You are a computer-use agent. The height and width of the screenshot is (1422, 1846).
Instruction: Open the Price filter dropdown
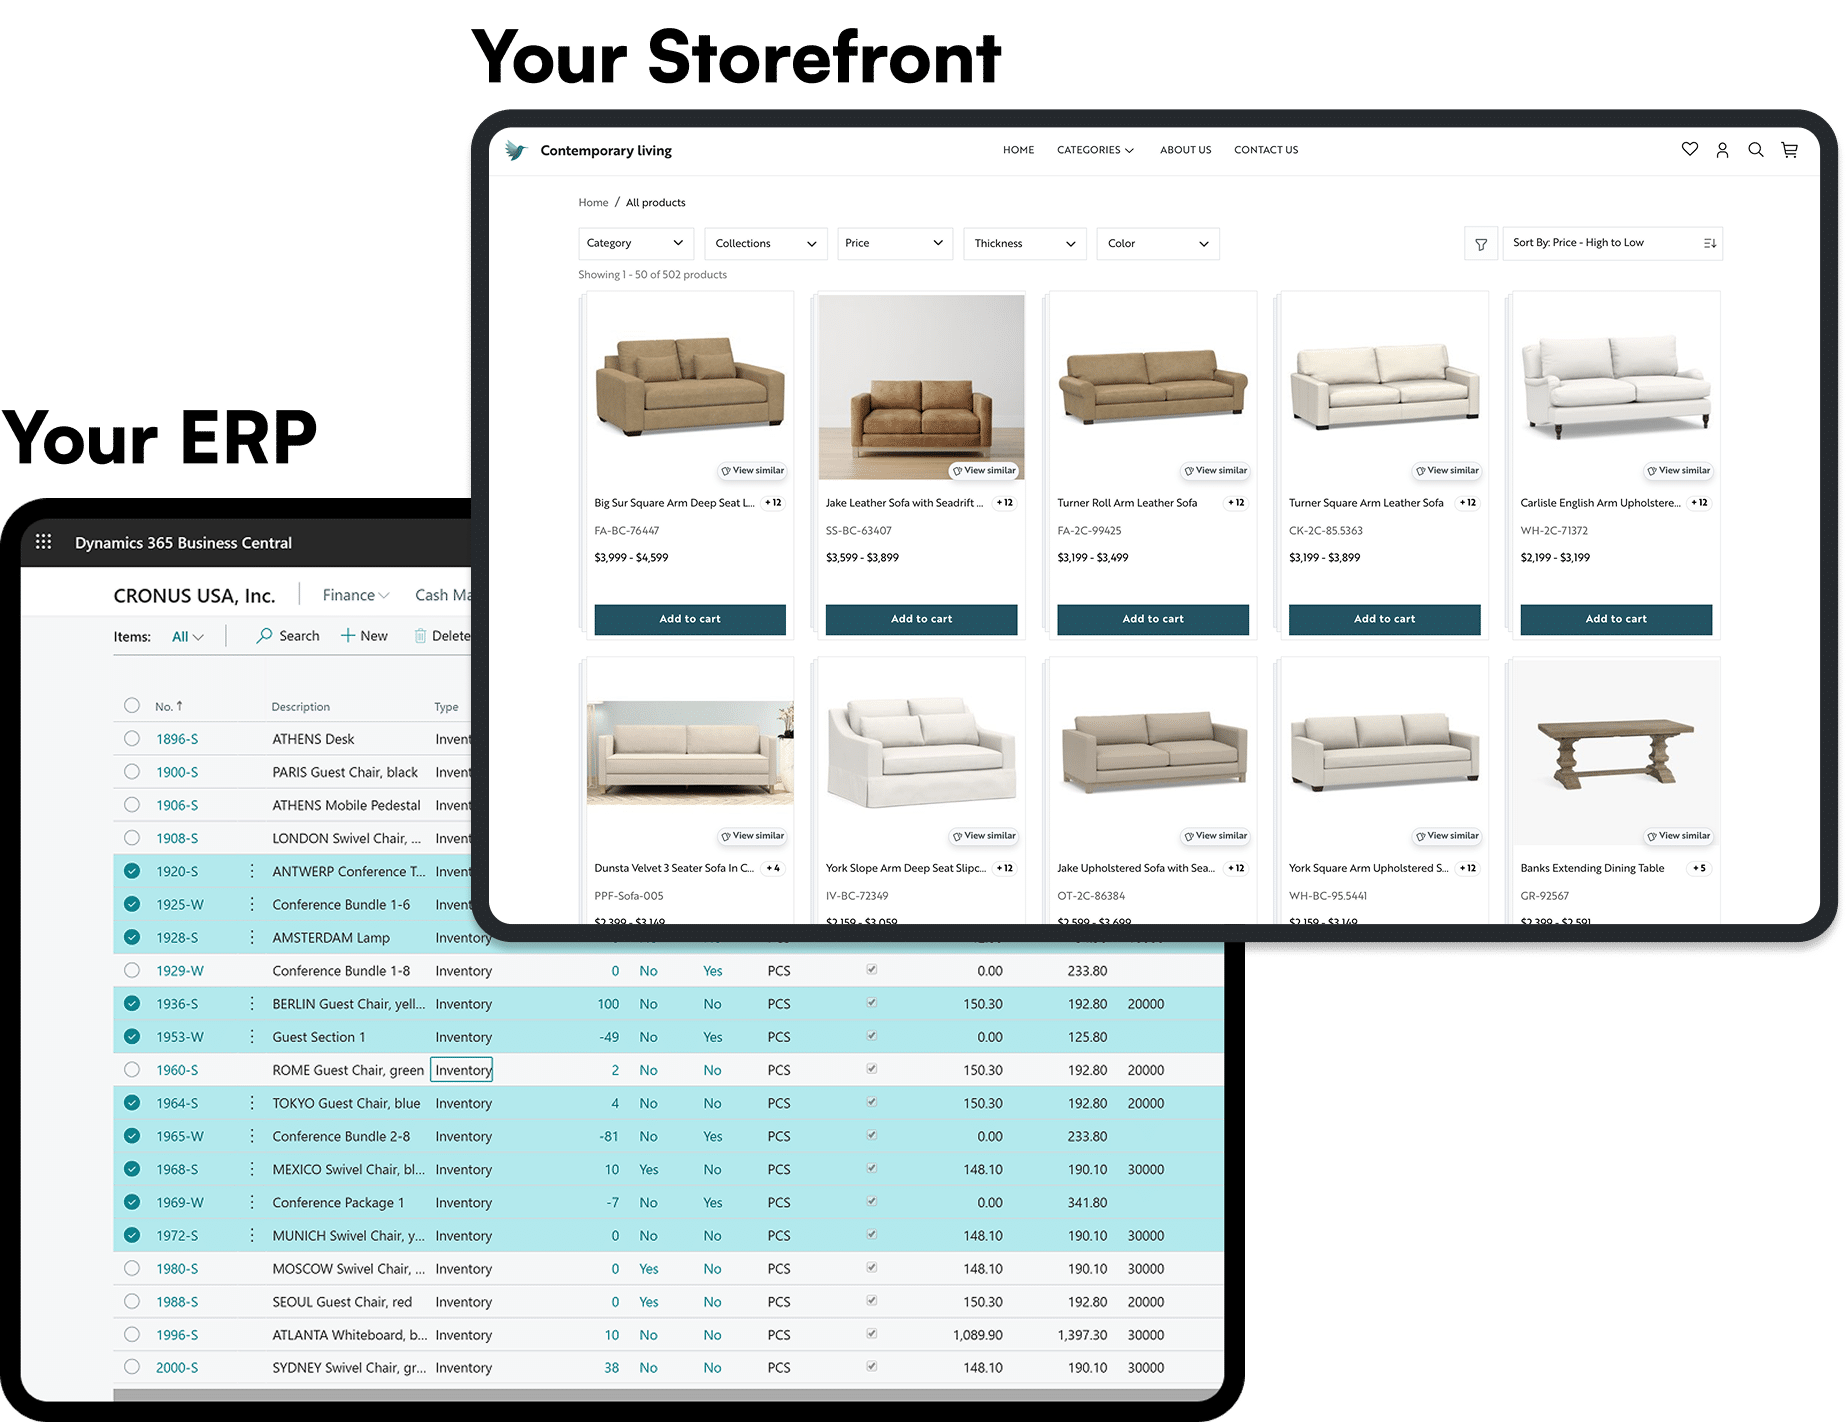(894, 243)
